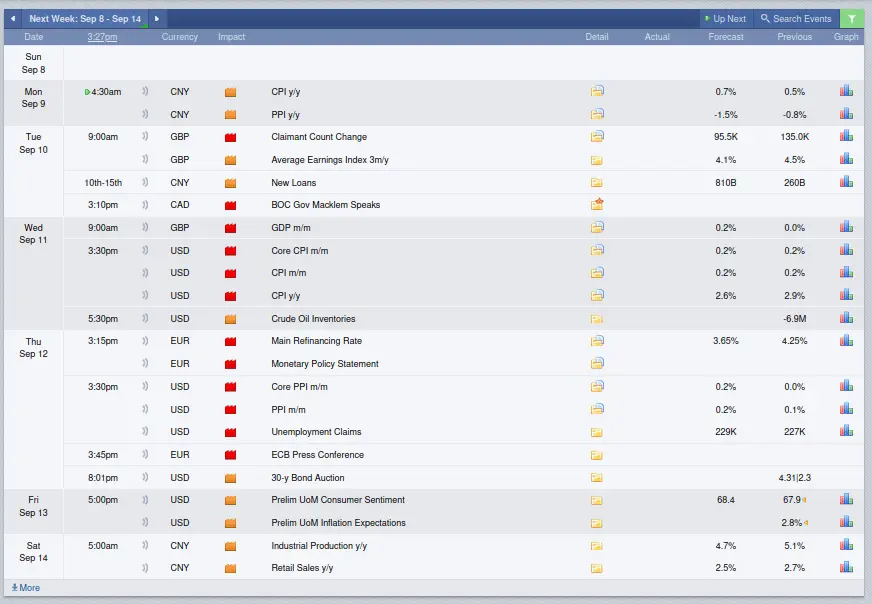Go to the next week arrow
This screenshot has width=872, height=604.
[x=157, y=18]
